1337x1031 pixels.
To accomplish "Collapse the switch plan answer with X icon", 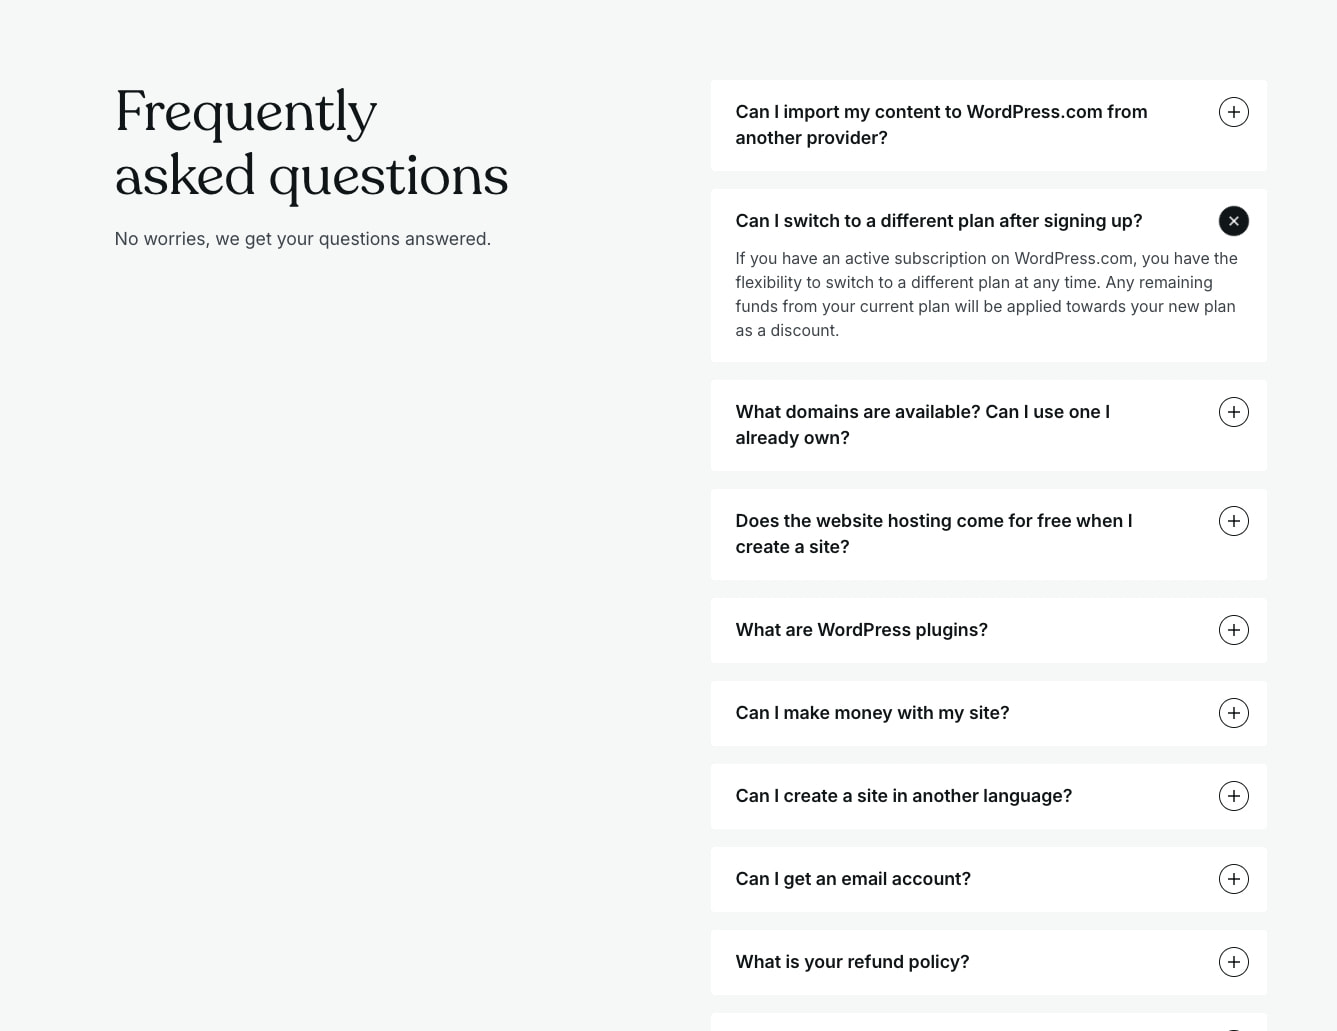I will tap(1233, 221).
